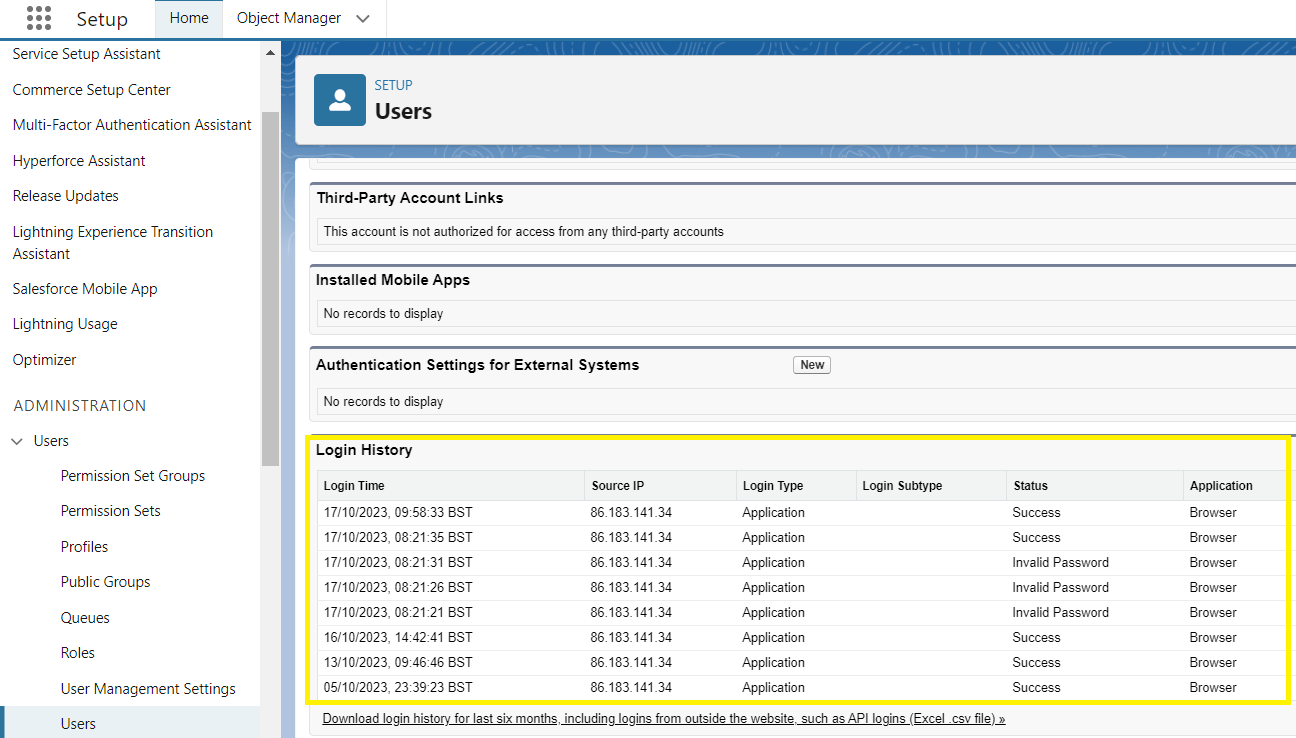Click login time 16/10/2023, 14:42:41 BST

coord(398,638)
